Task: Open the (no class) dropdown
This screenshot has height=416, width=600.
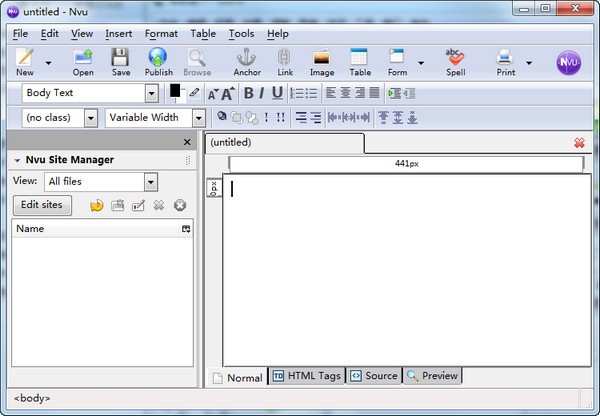Action: pyautogui.click(x=91, y=118)
